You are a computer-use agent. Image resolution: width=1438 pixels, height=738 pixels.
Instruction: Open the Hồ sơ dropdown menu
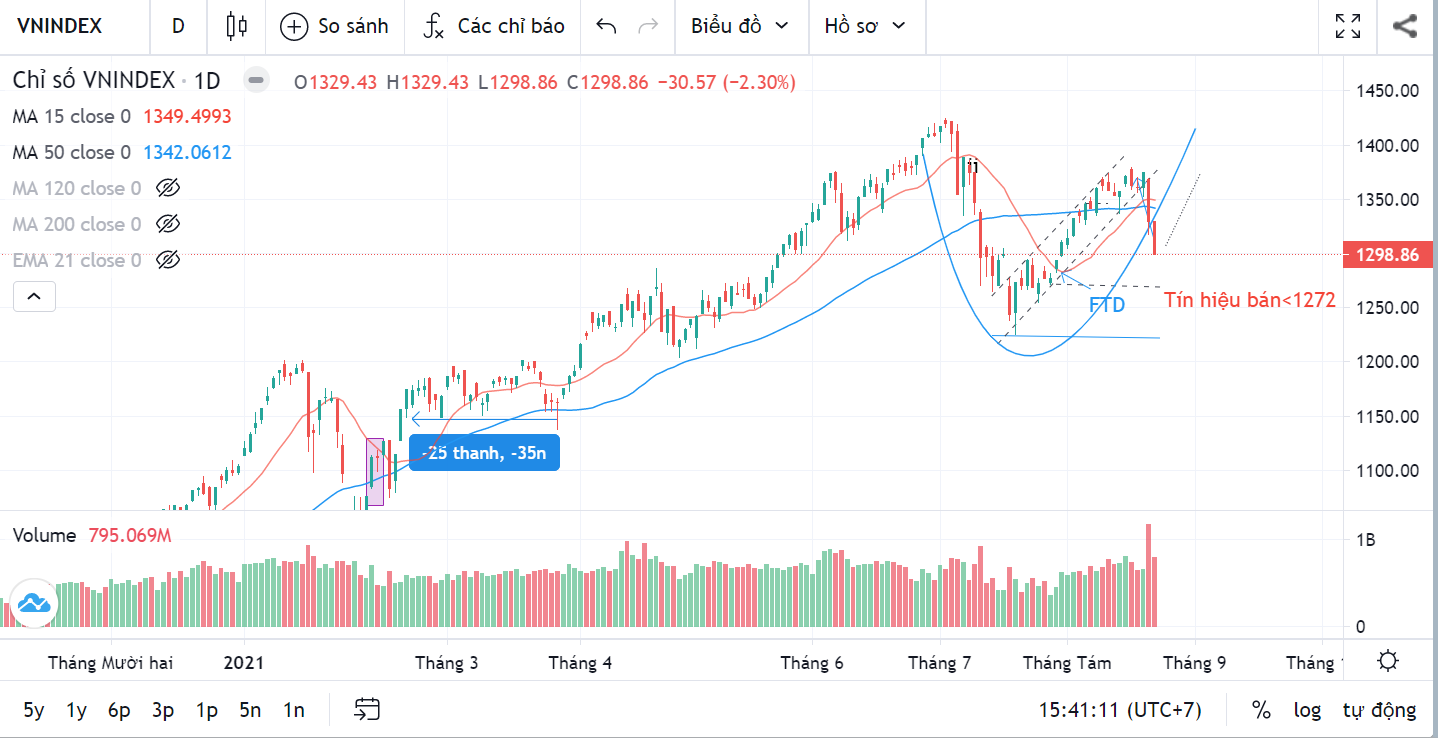tap(865, 26)
